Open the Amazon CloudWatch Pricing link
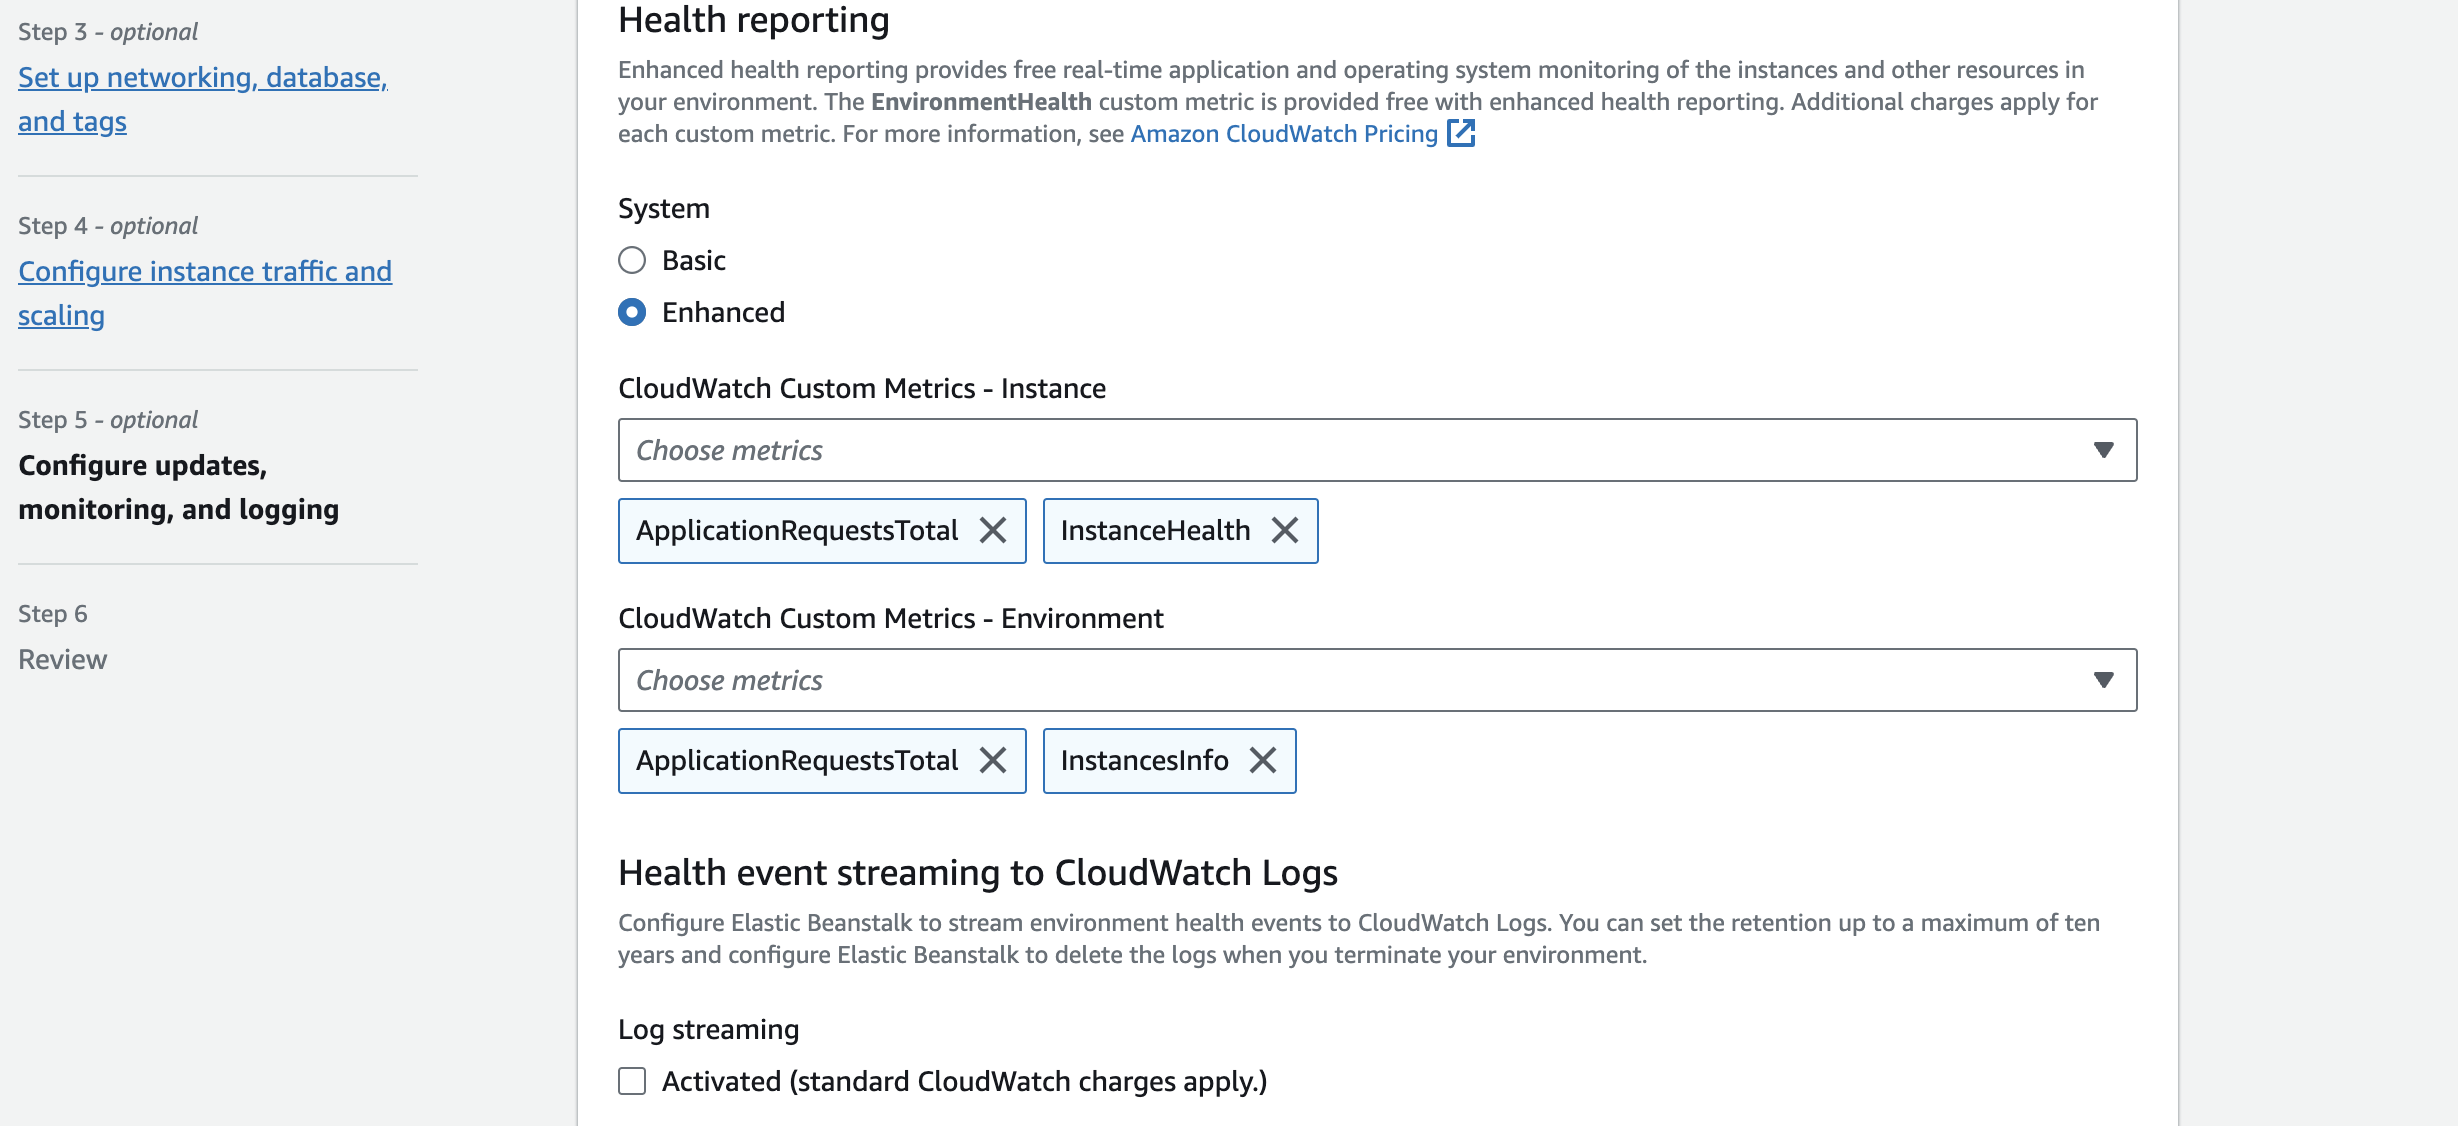Viewport: 2458px width, 1126px height. [1283, 134]
